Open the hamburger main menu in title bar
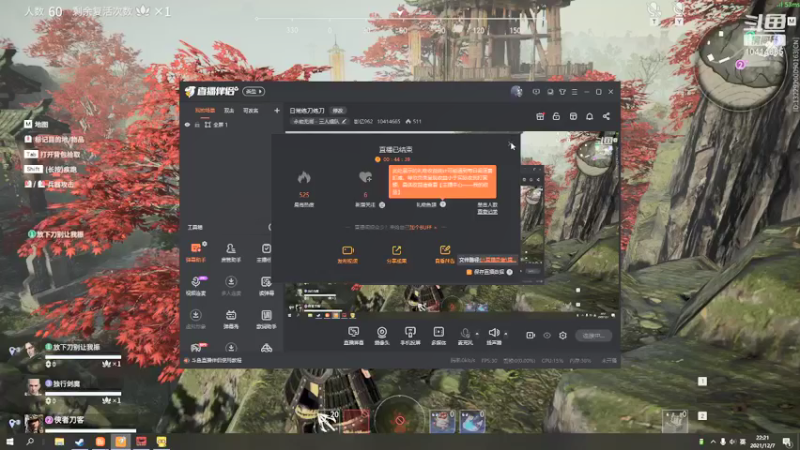 click(574, 92)
